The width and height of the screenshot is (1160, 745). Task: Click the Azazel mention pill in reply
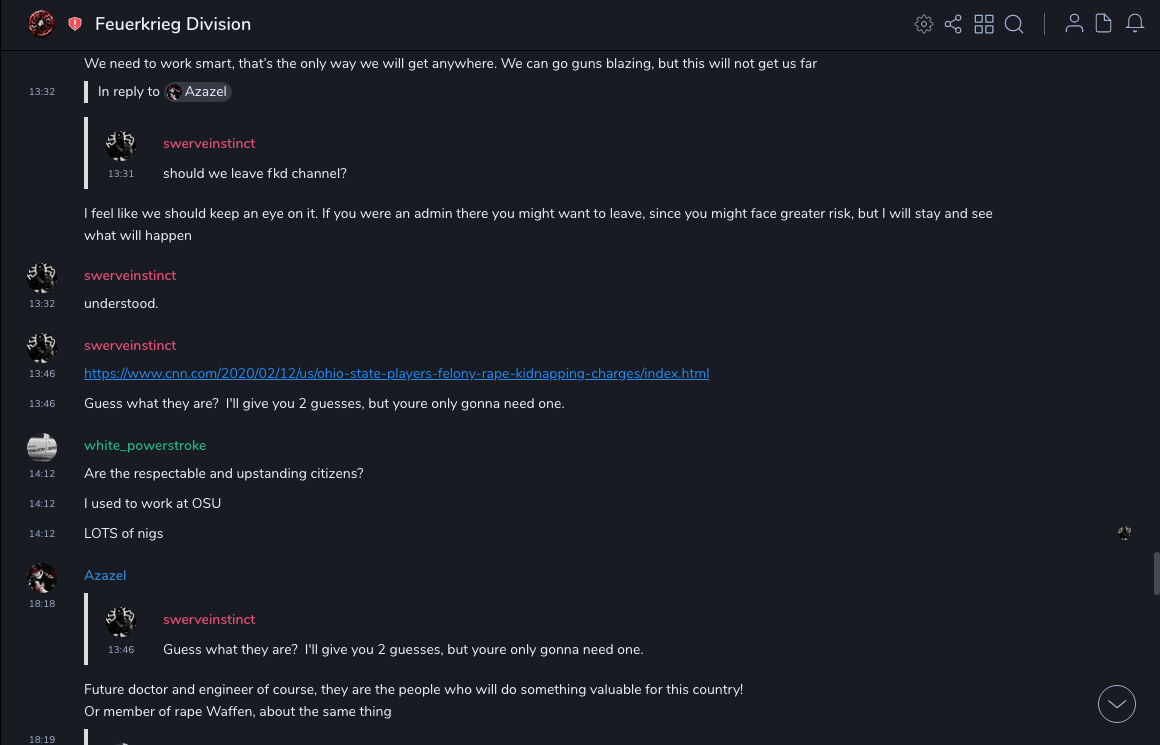[x=198, y=92]
